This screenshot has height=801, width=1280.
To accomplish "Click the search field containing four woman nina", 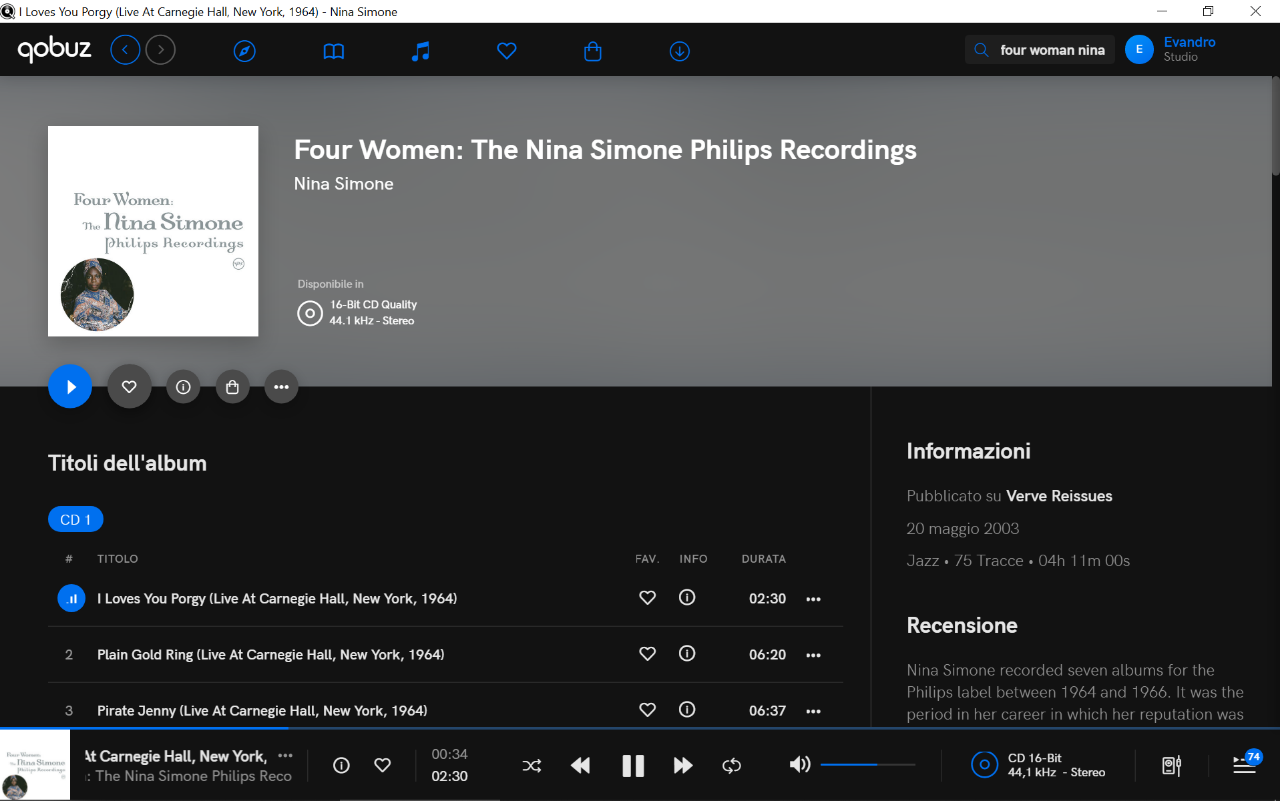I will [x=1051, y=50].
